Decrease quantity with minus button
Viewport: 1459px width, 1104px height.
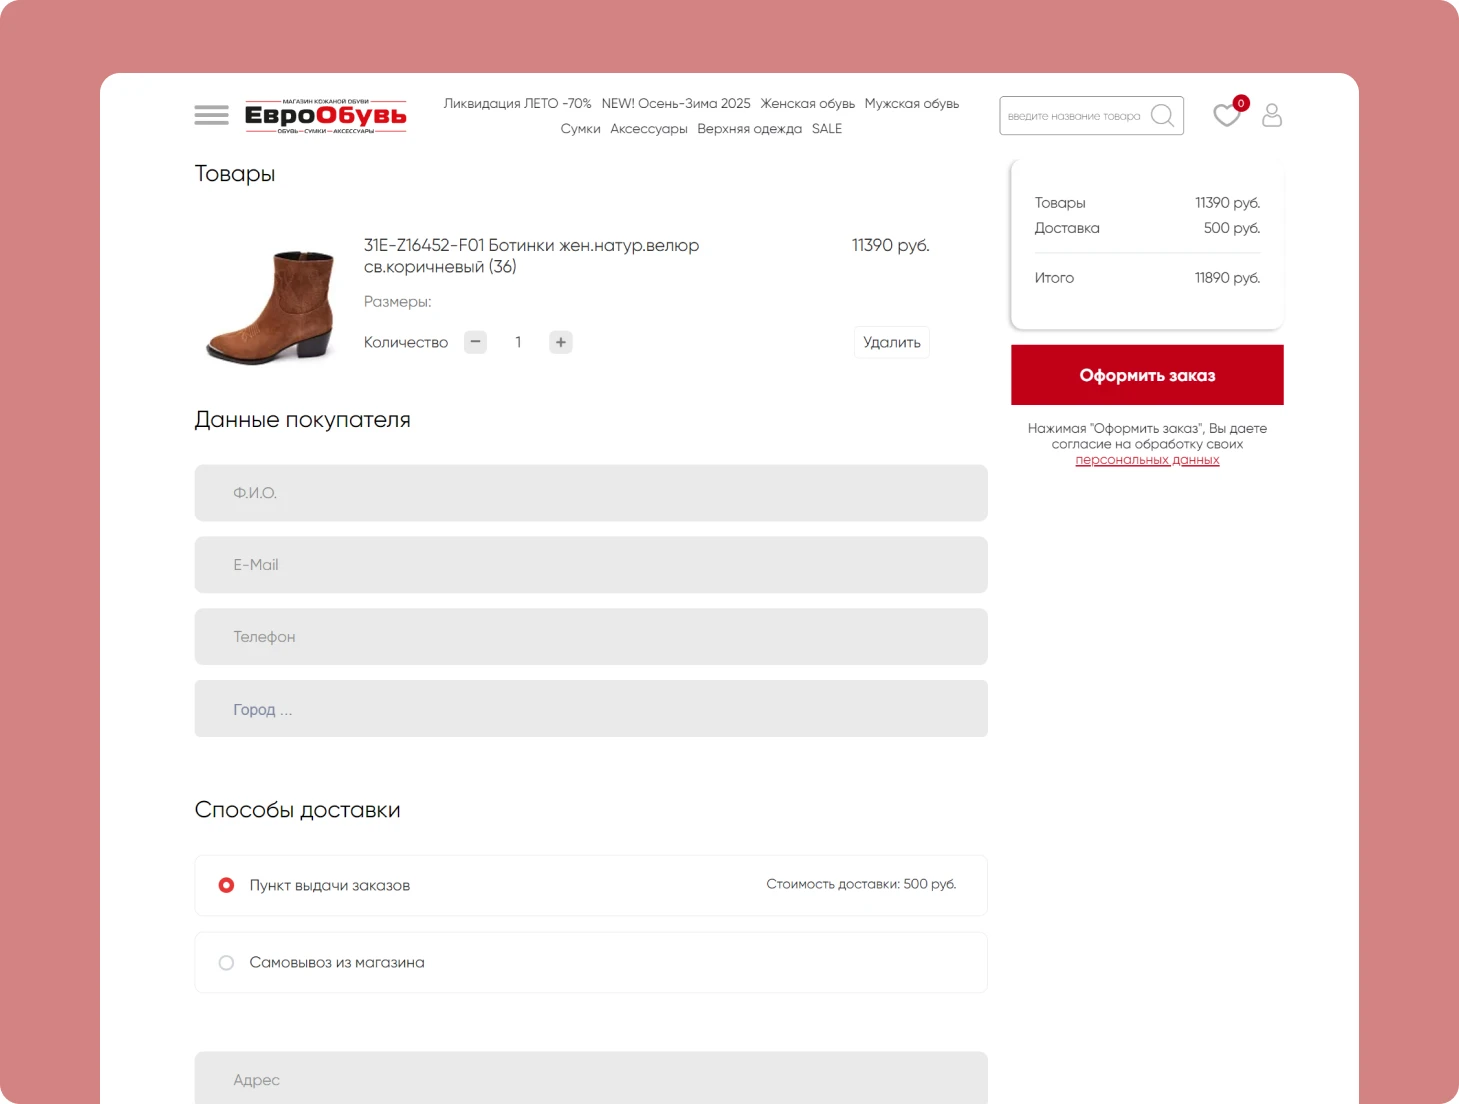475,342
